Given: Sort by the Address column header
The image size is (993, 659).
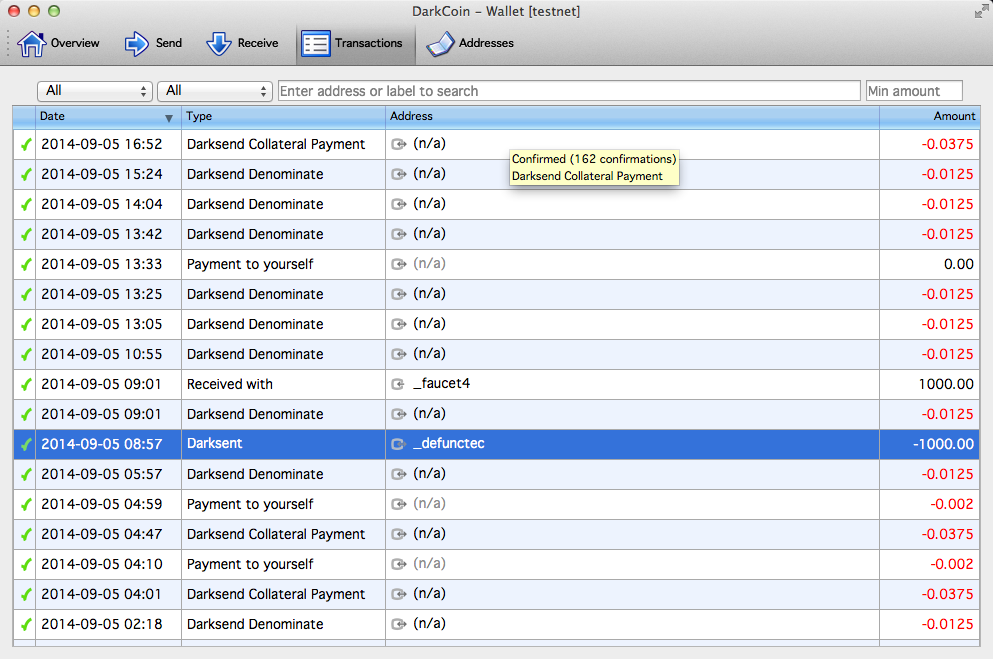Looking at the screenshot, I should click(x=632, y=116).
